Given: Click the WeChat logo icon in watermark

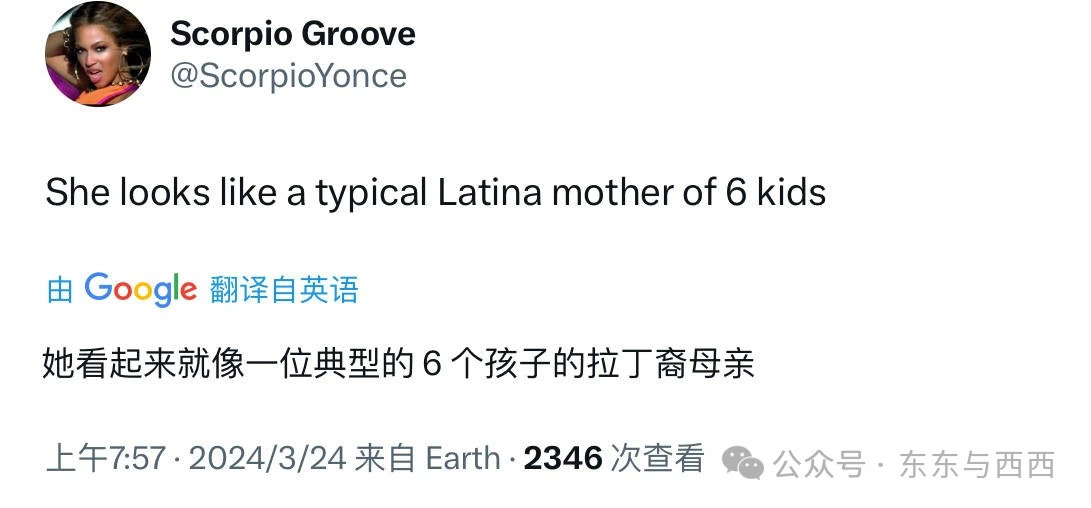Looking at the screenshot, I should [743, 462].
